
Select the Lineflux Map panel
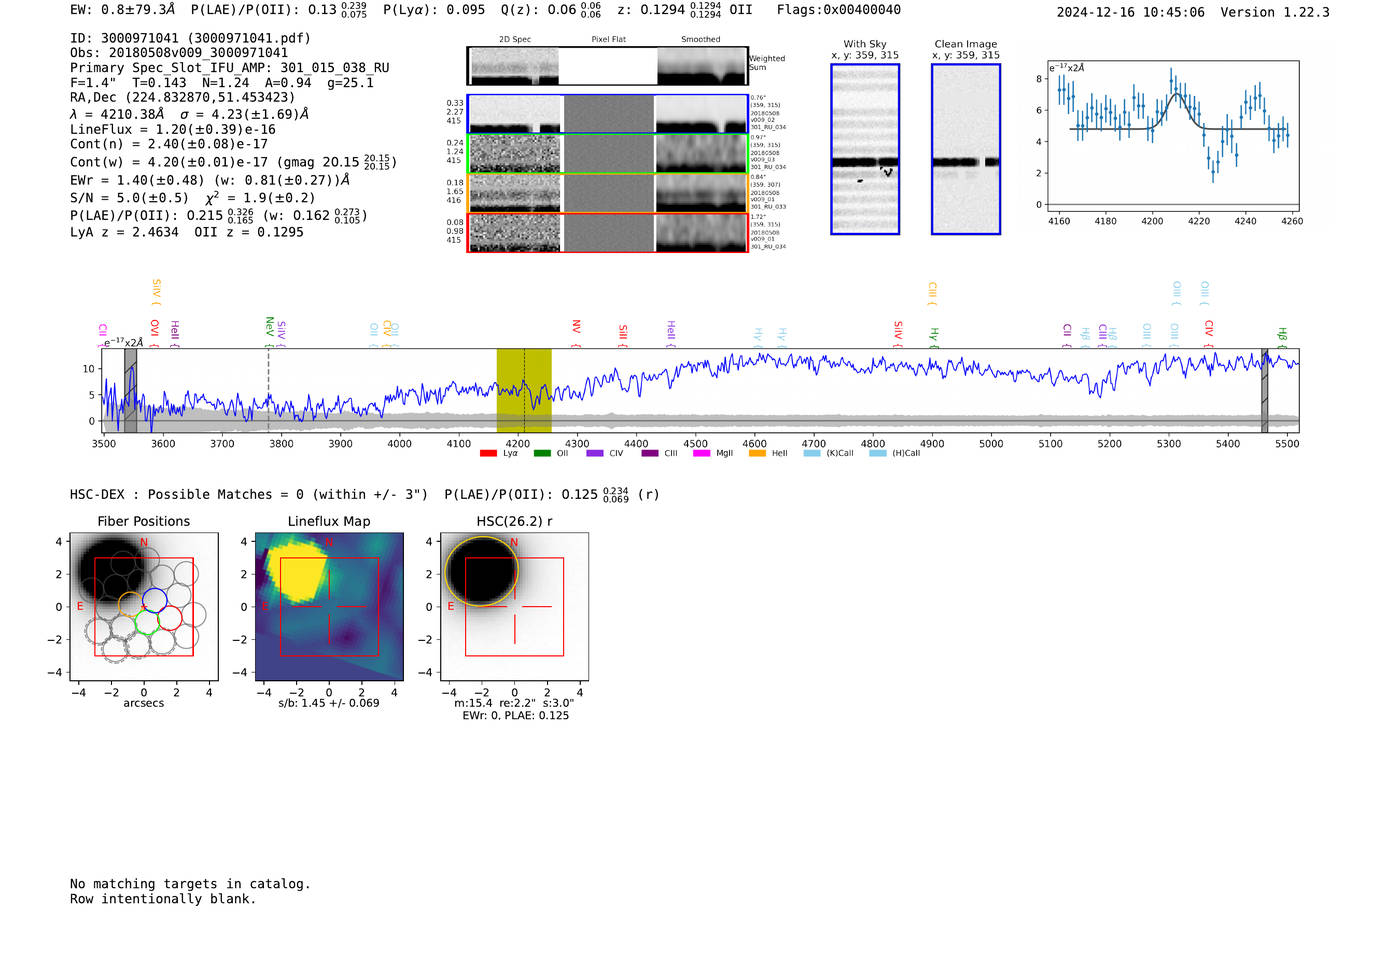point(329,607)
